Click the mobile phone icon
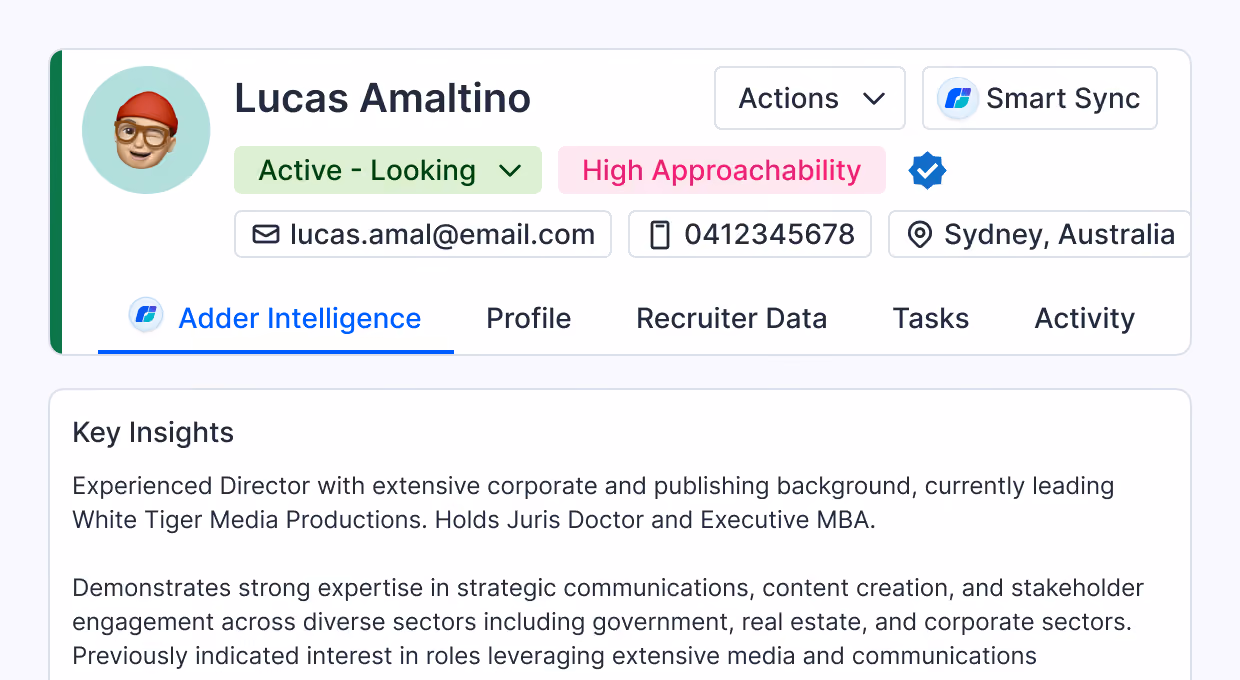The image size is (1240, 680). [659, 234]
